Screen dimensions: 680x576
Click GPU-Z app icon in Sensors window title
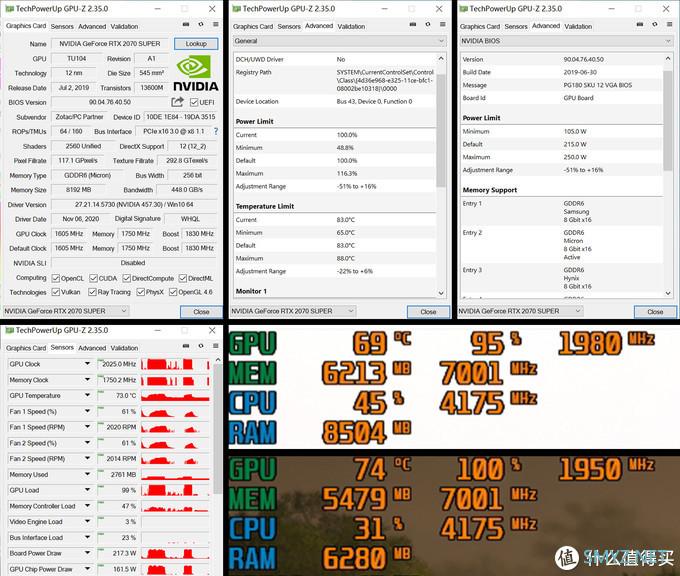click(9, 331)
